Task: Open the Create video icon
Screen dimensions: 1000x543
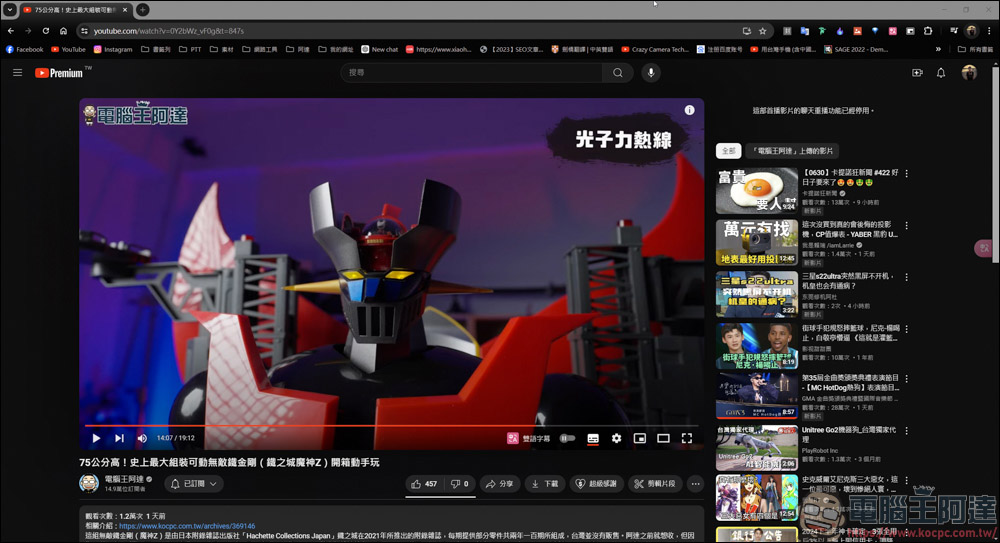Action: point(917,73)
